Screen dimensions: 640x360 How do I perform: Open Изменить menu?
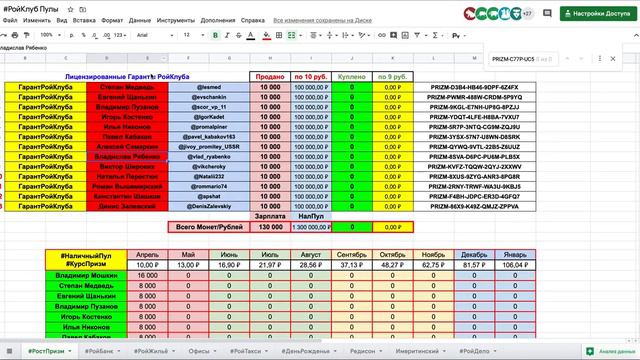point(37,20)
